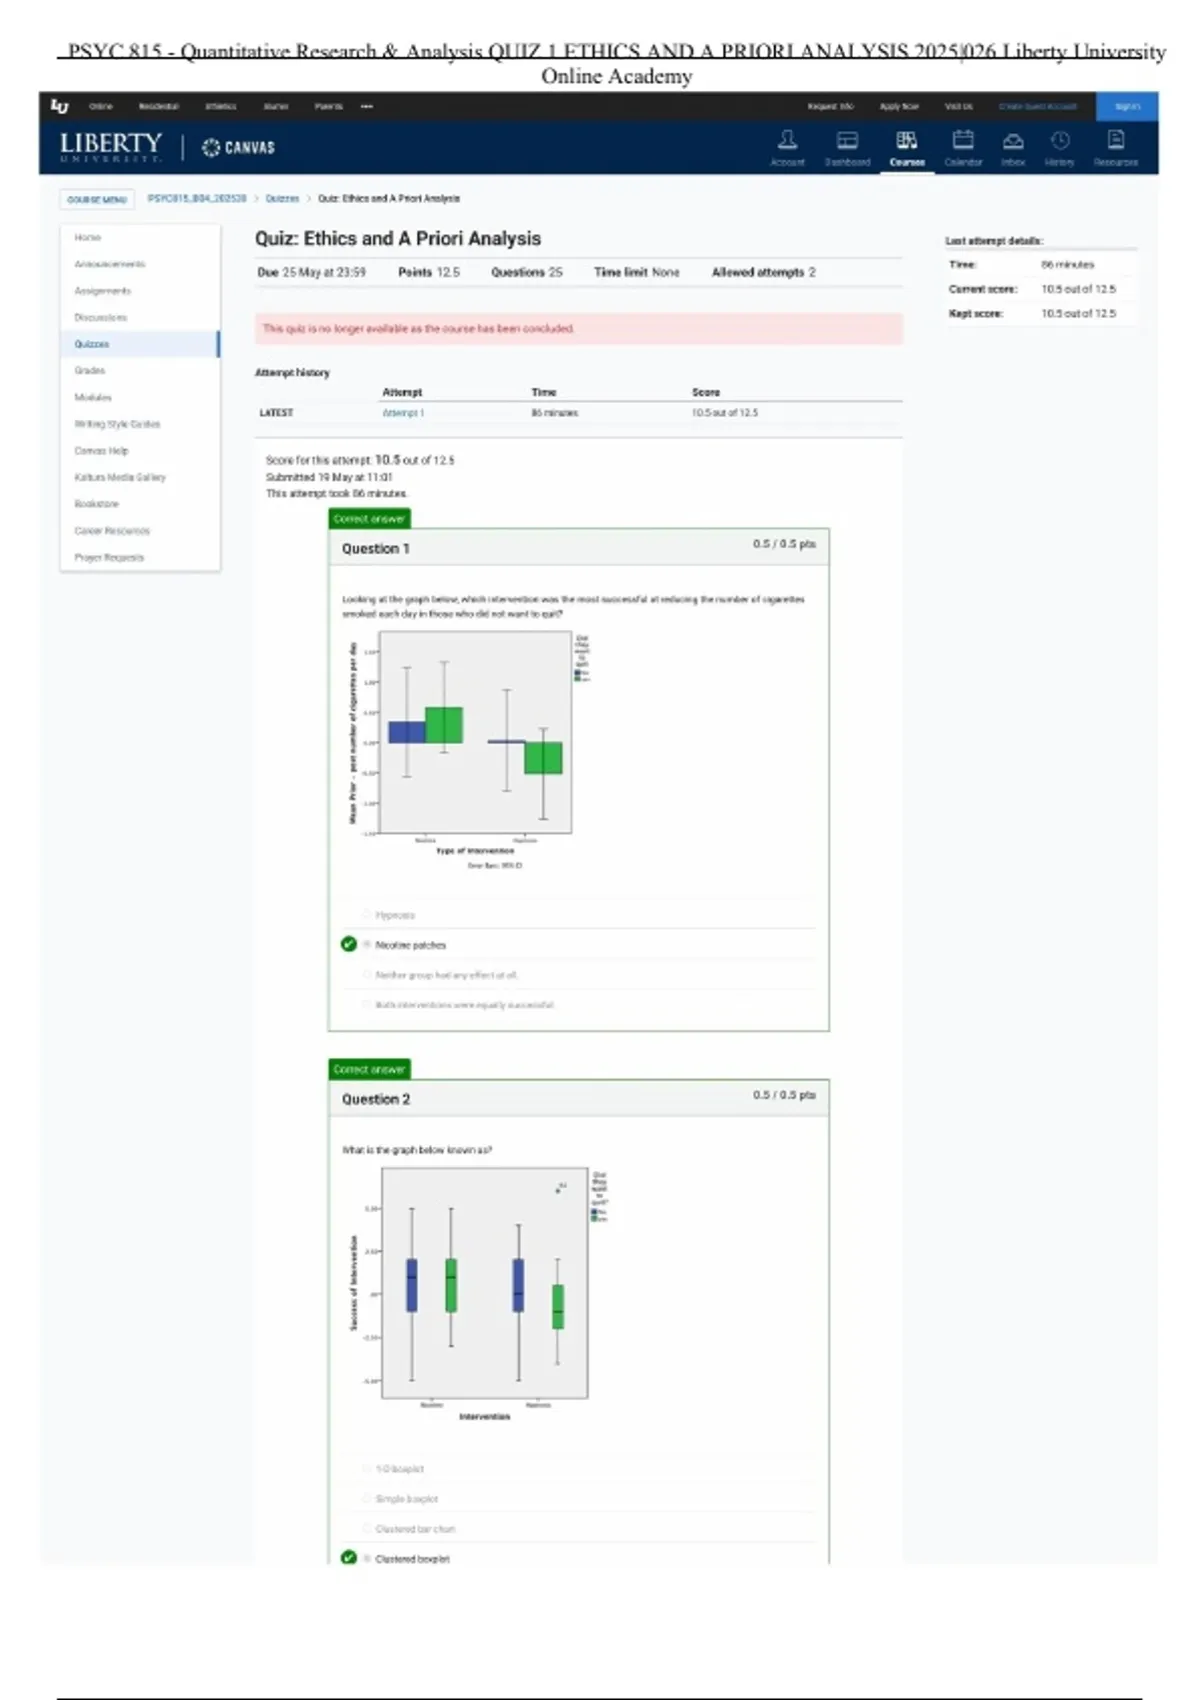Screen dimensions: 1200x1700
Task: Check the Inbox icon
Action: (1013, 141)
